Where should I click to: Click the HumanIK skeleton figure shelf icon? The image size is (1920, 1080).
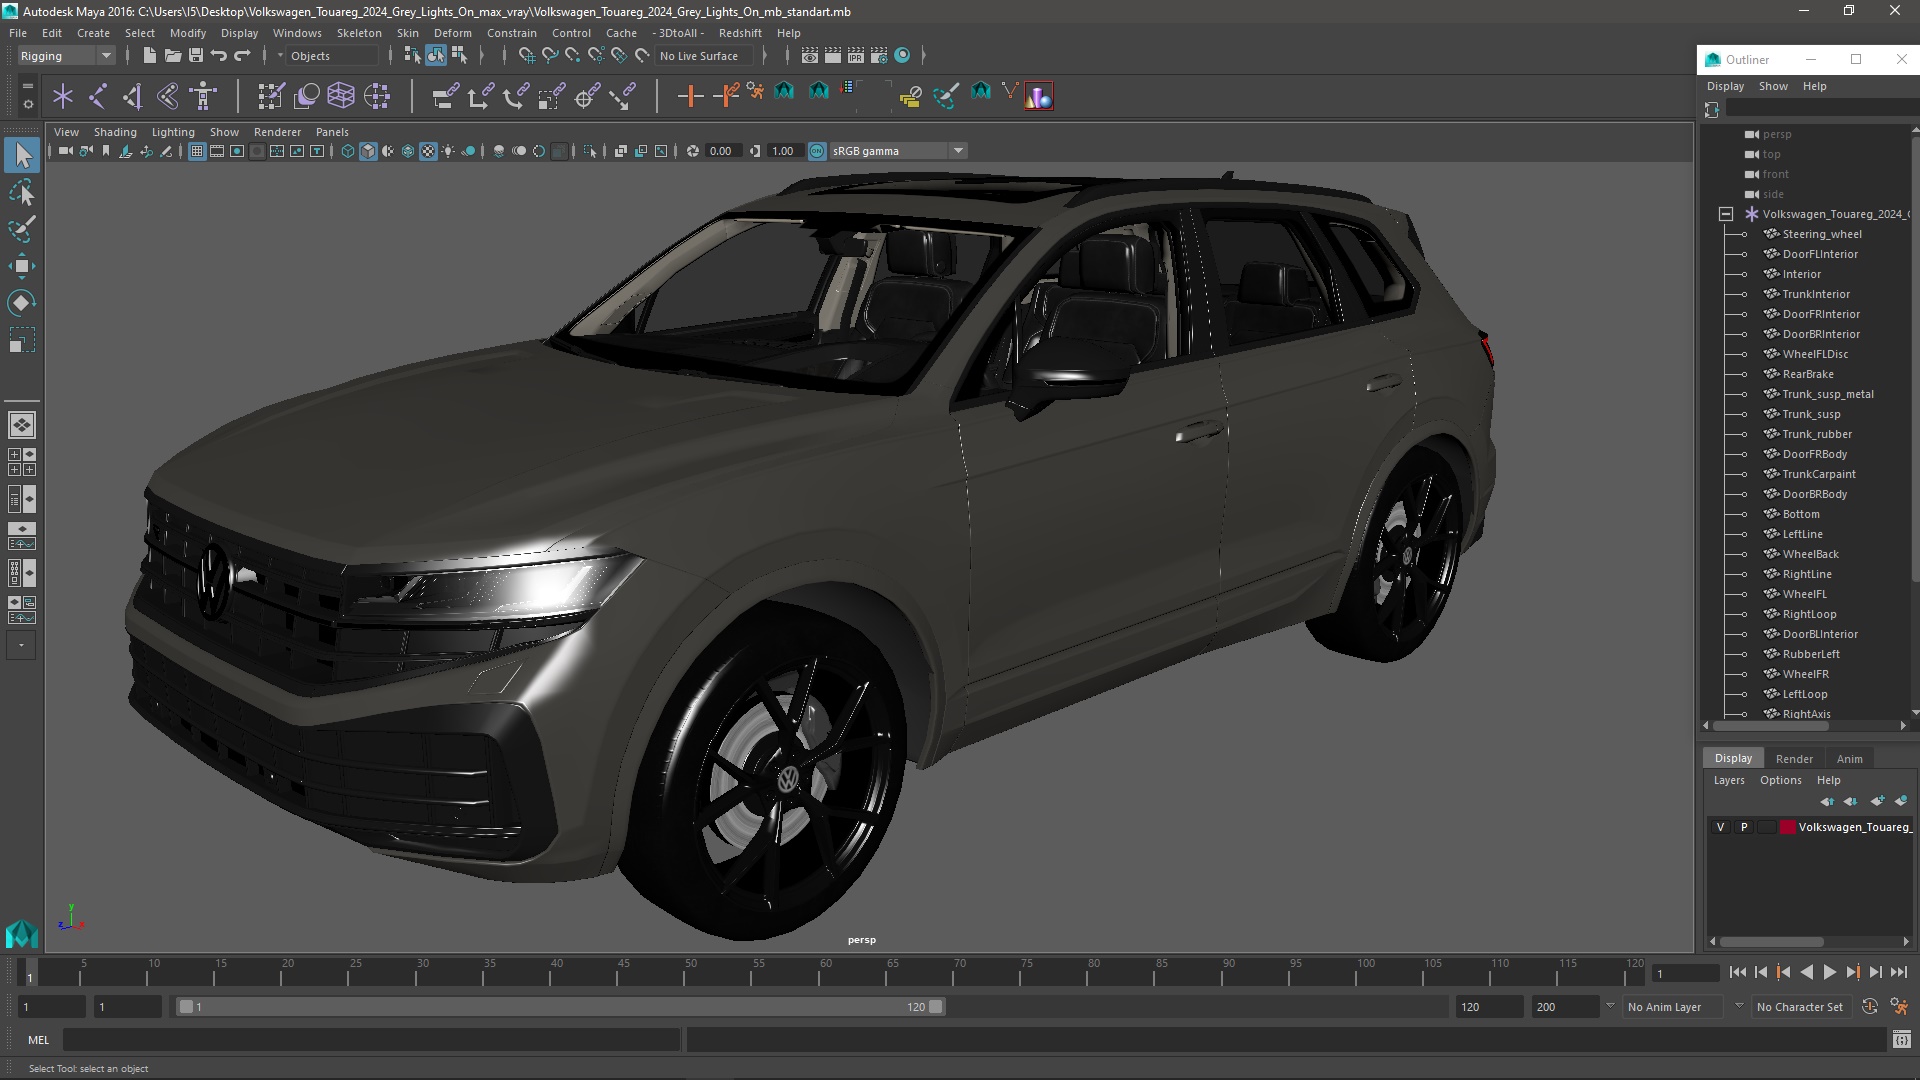[x=203, y=96]
